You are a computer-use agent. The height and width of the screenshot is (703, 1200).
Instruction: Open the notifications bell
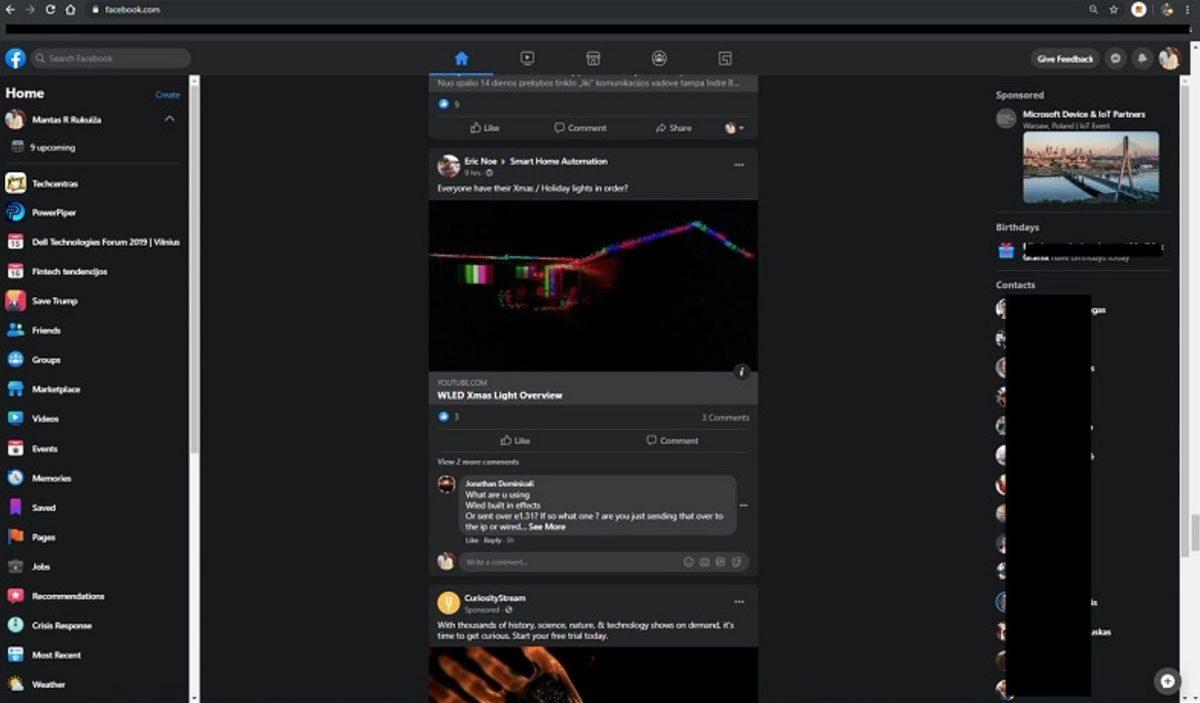click(x=1142, y=59)
